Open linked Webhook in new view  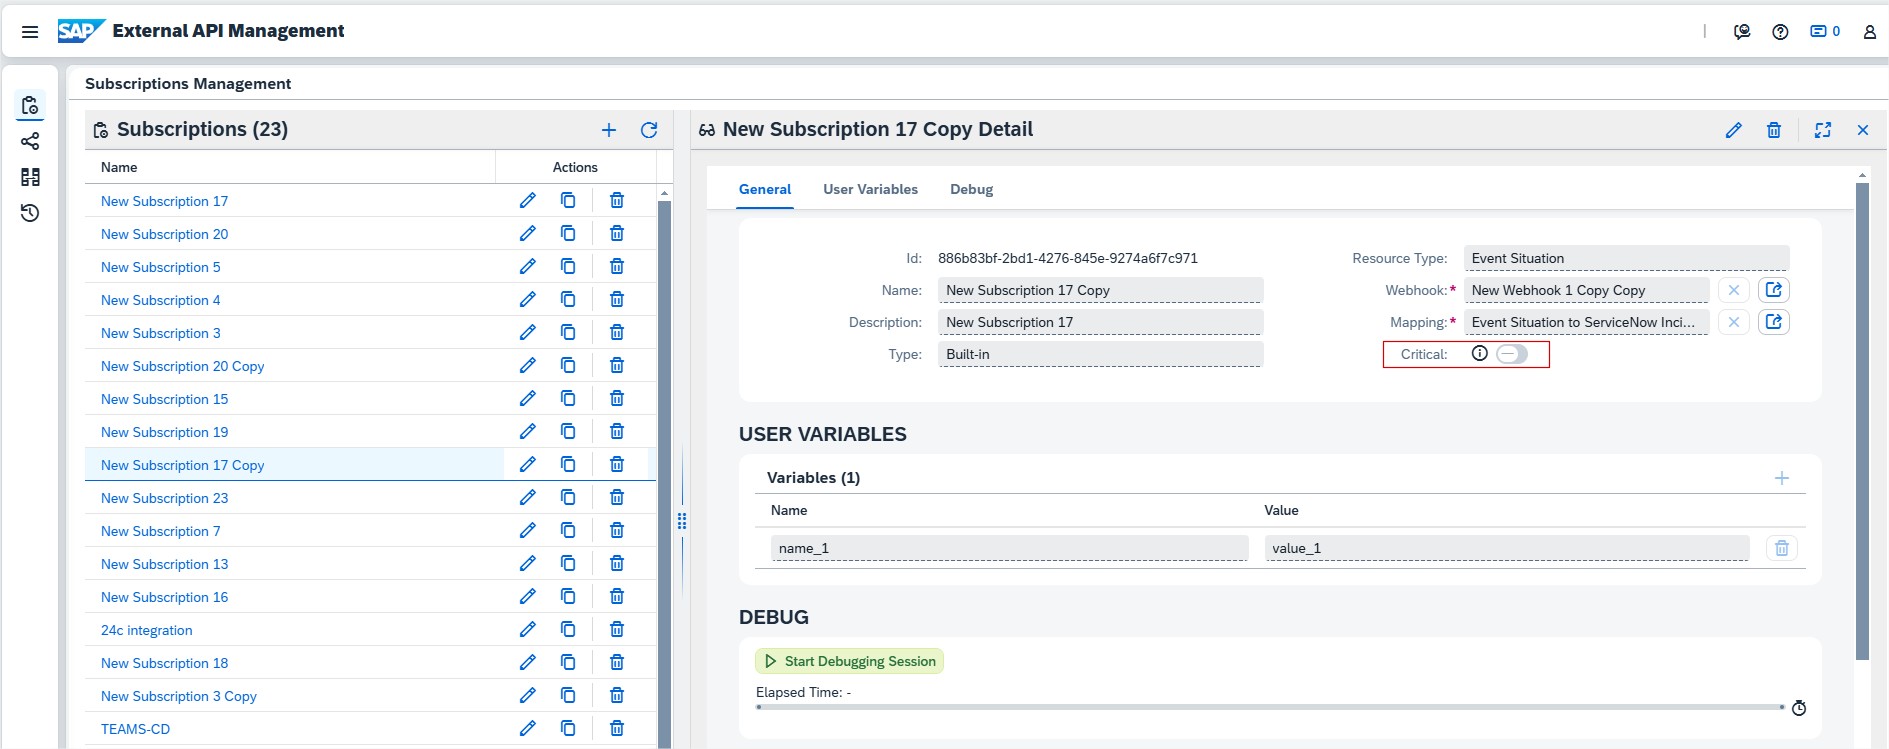point(1773,290)
